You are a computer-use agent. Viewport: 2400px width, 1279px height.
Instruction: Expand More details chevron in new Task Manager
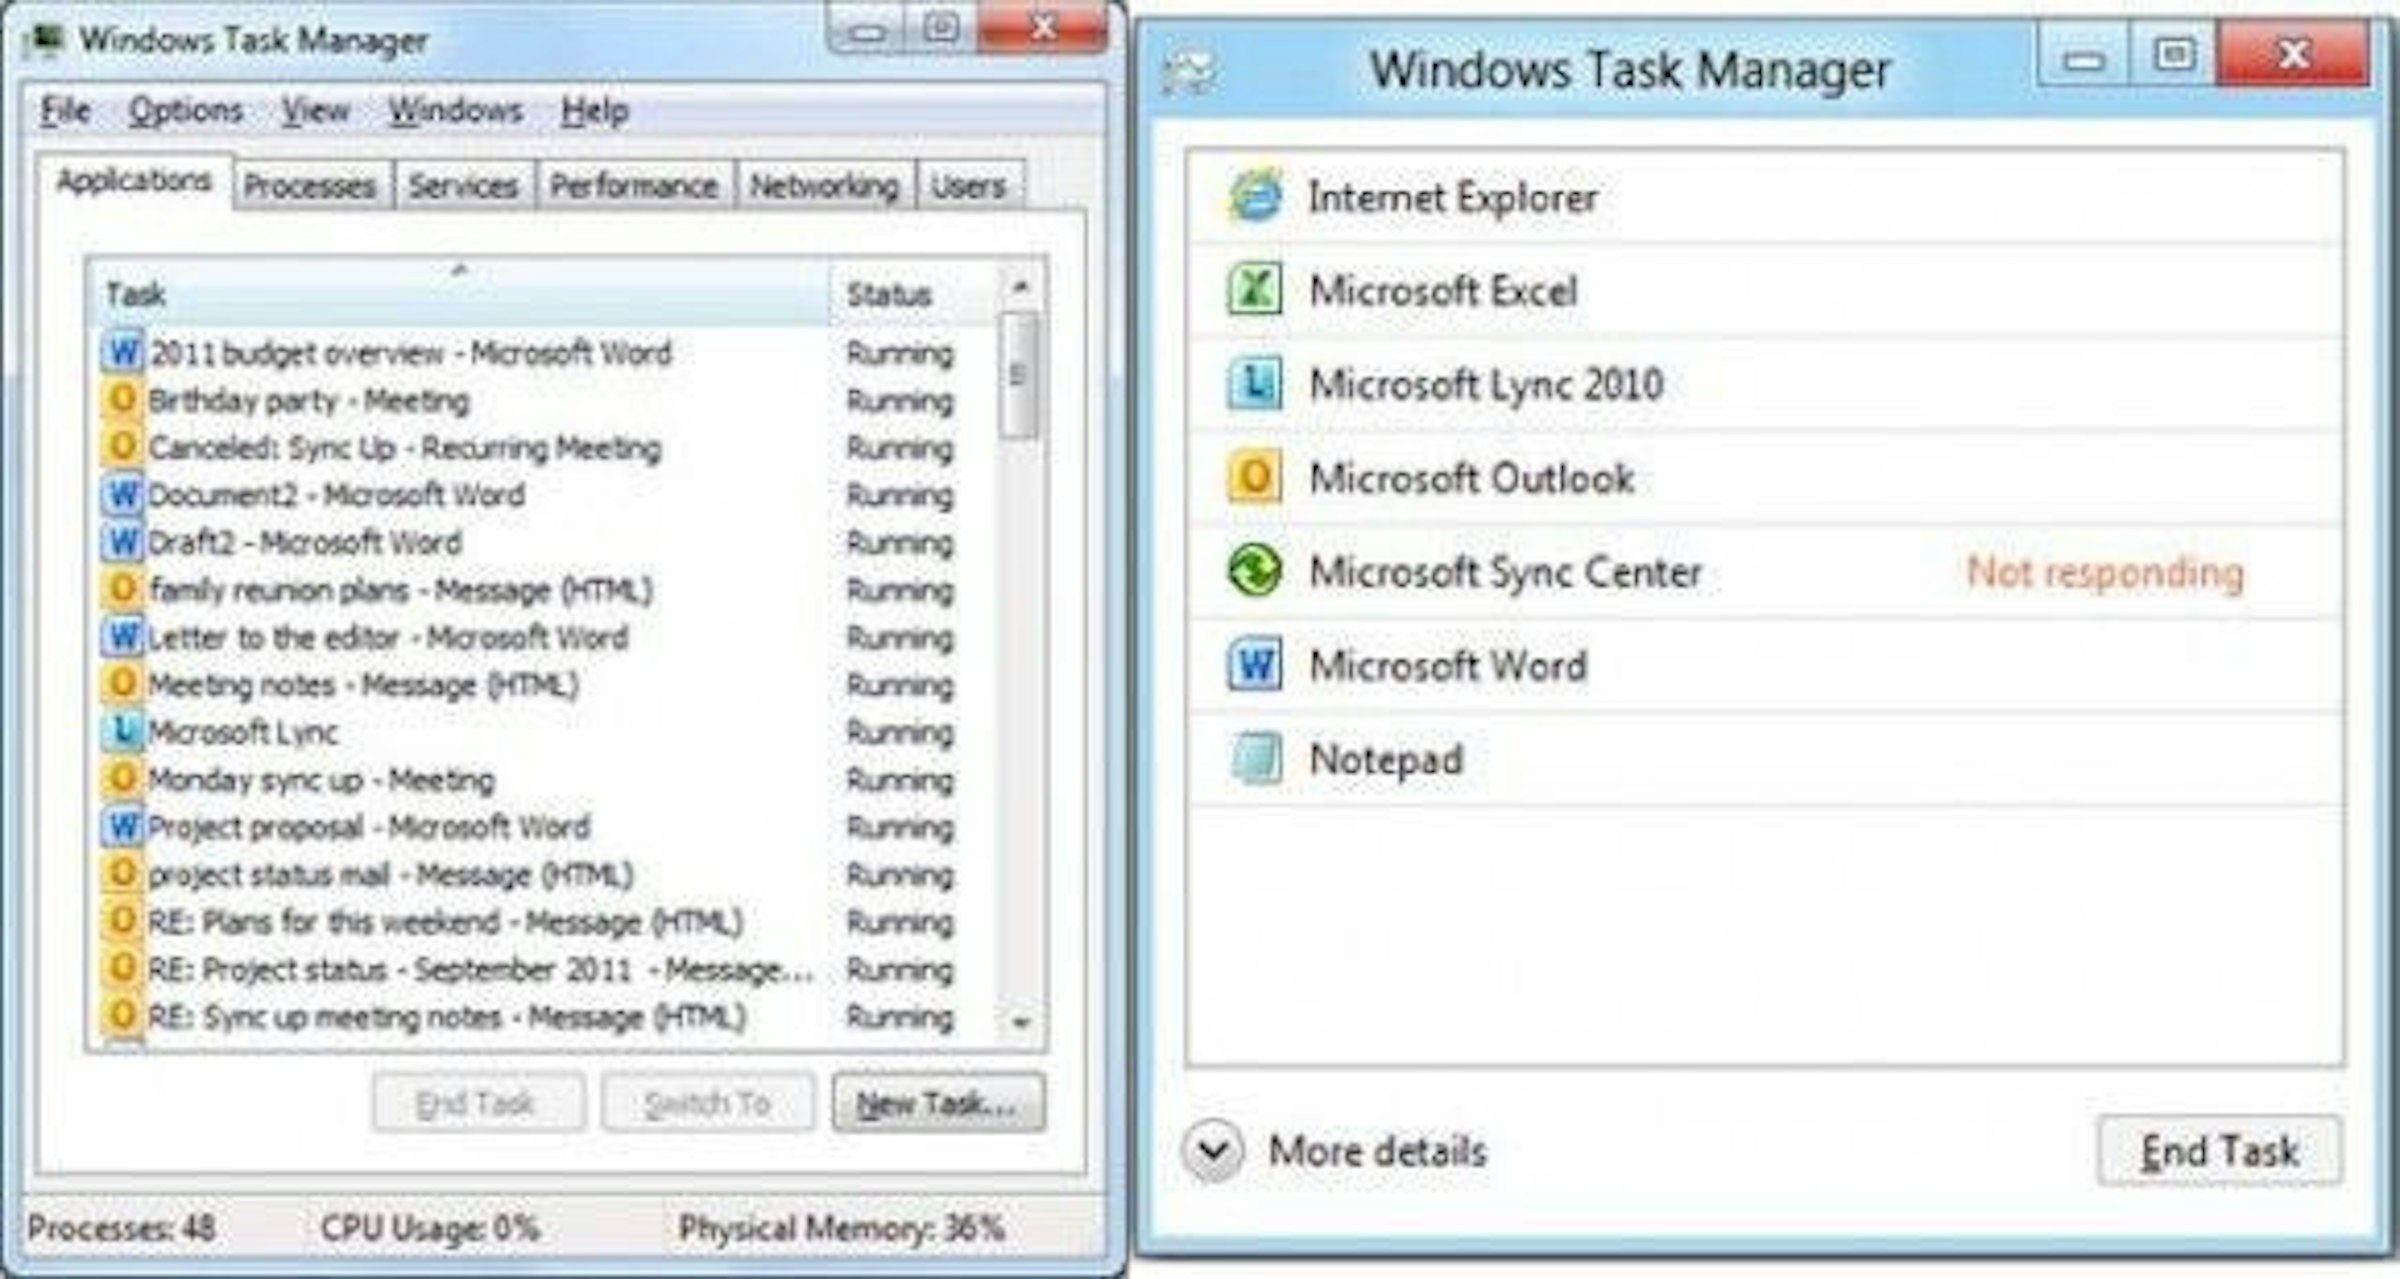pos(1213,1151)
